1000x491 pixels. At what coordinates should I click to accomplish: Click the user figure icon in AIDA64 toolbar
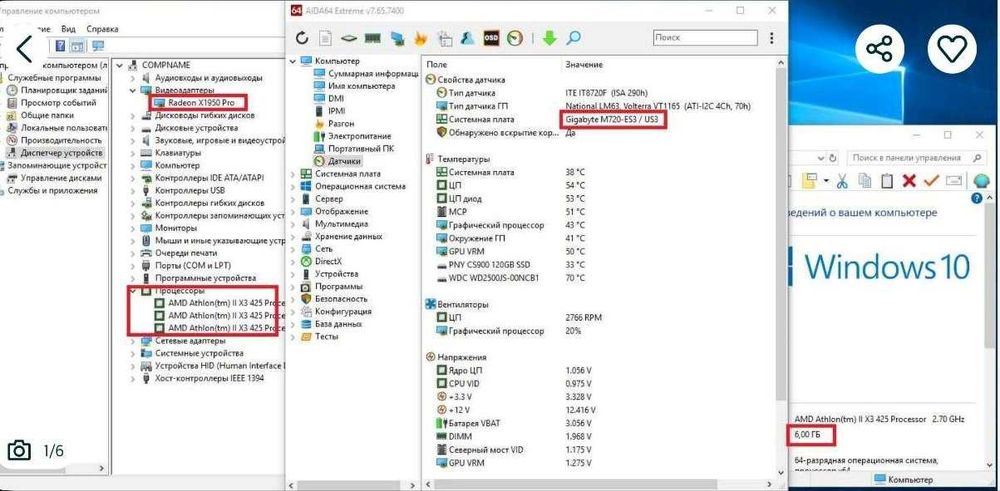pyautogui.click(x=467, y=38)
